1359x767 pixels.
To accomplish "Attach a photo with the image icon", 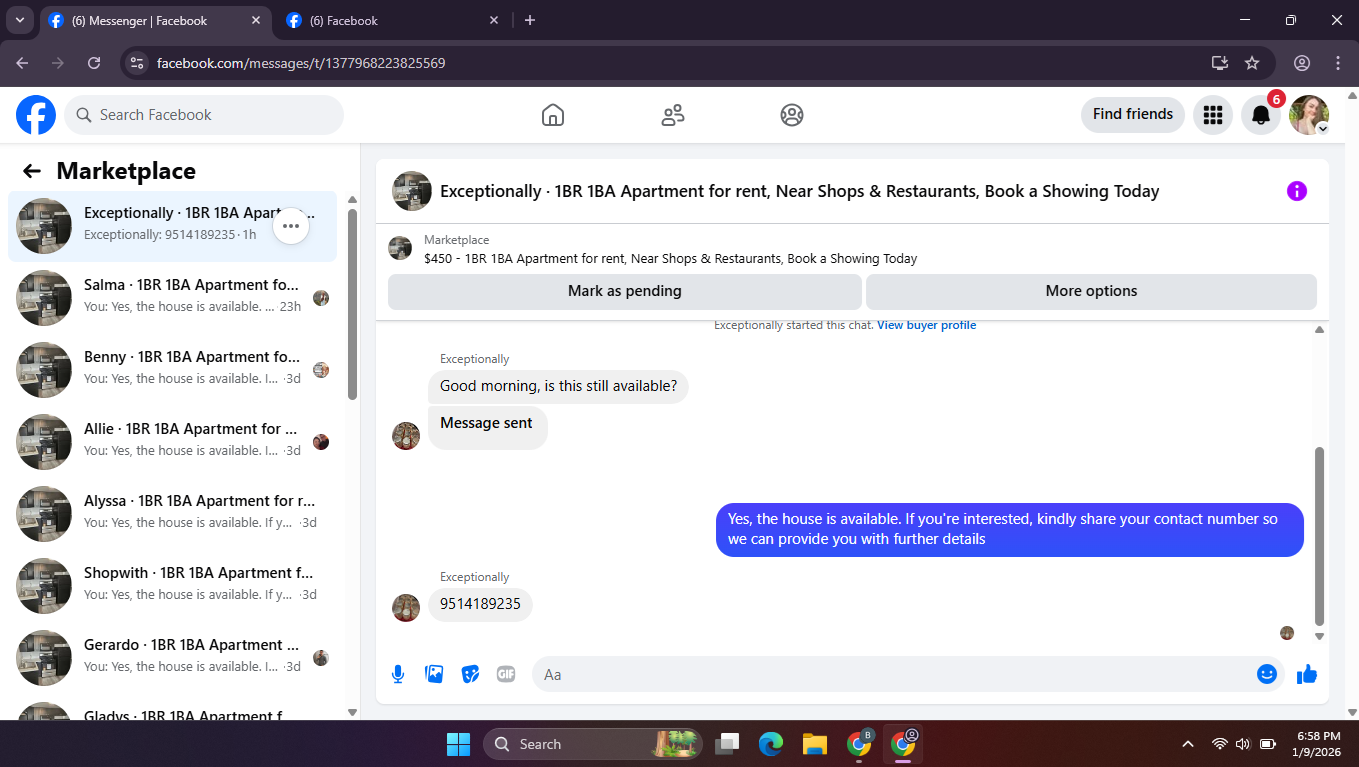I will click(434, 674).
